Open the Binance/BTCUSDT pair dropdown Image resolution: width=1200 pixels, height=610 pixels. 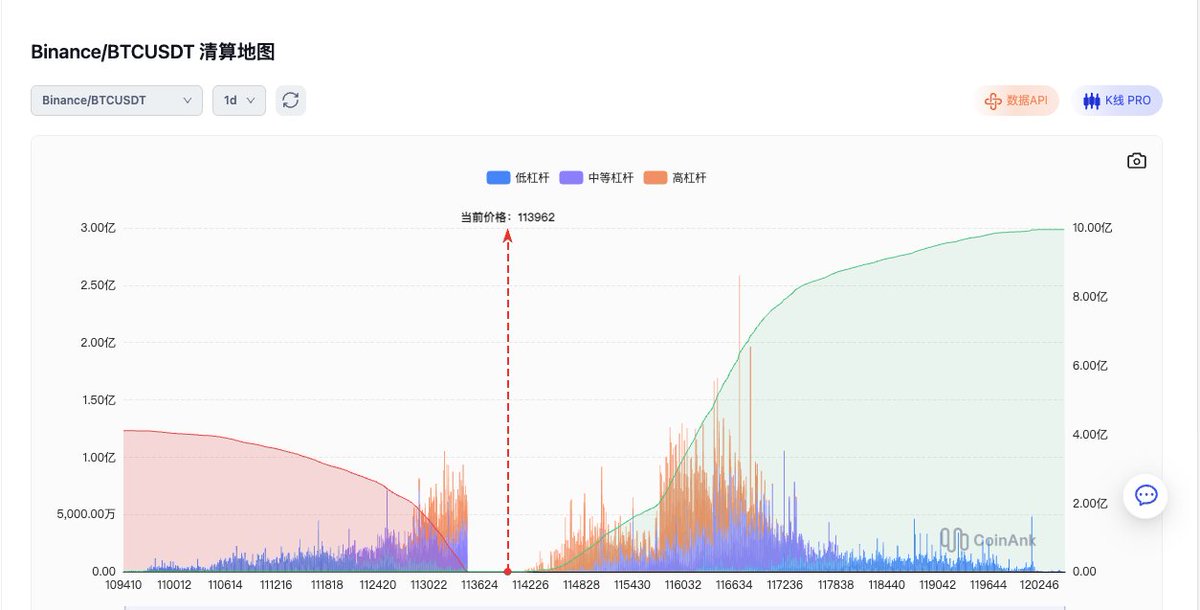pos(116,100)
